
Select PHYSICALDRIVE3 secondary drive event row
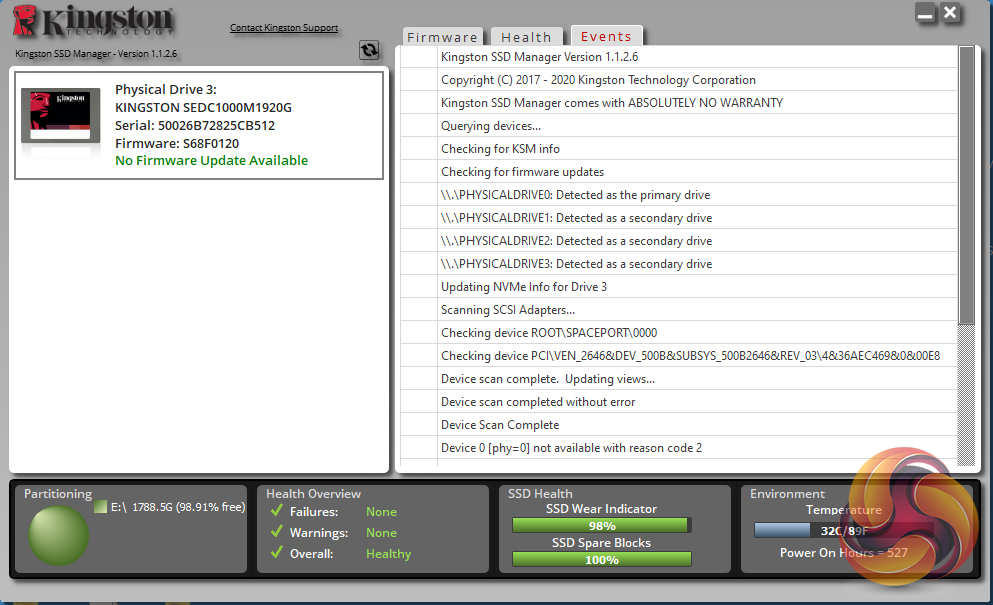click(679, 264)
